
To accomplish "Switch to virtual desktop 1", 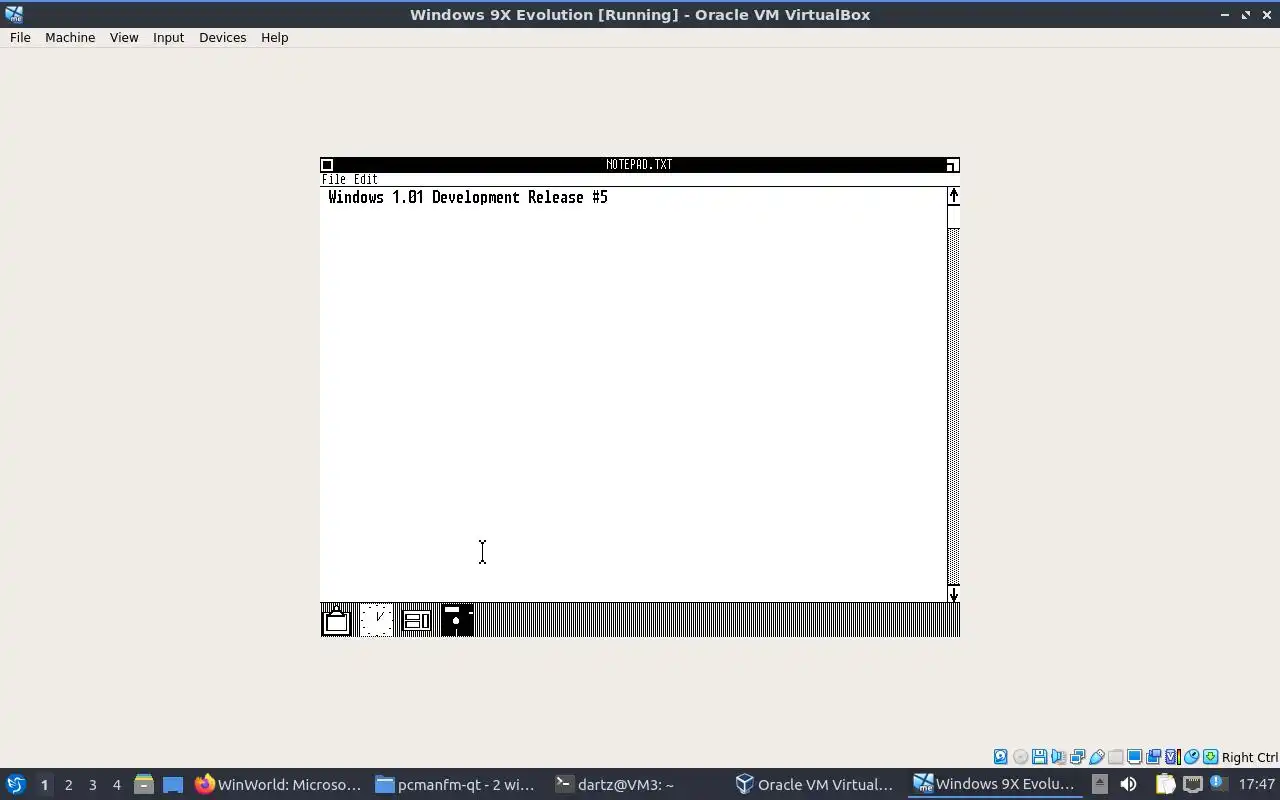I will [x=44, y=784].
